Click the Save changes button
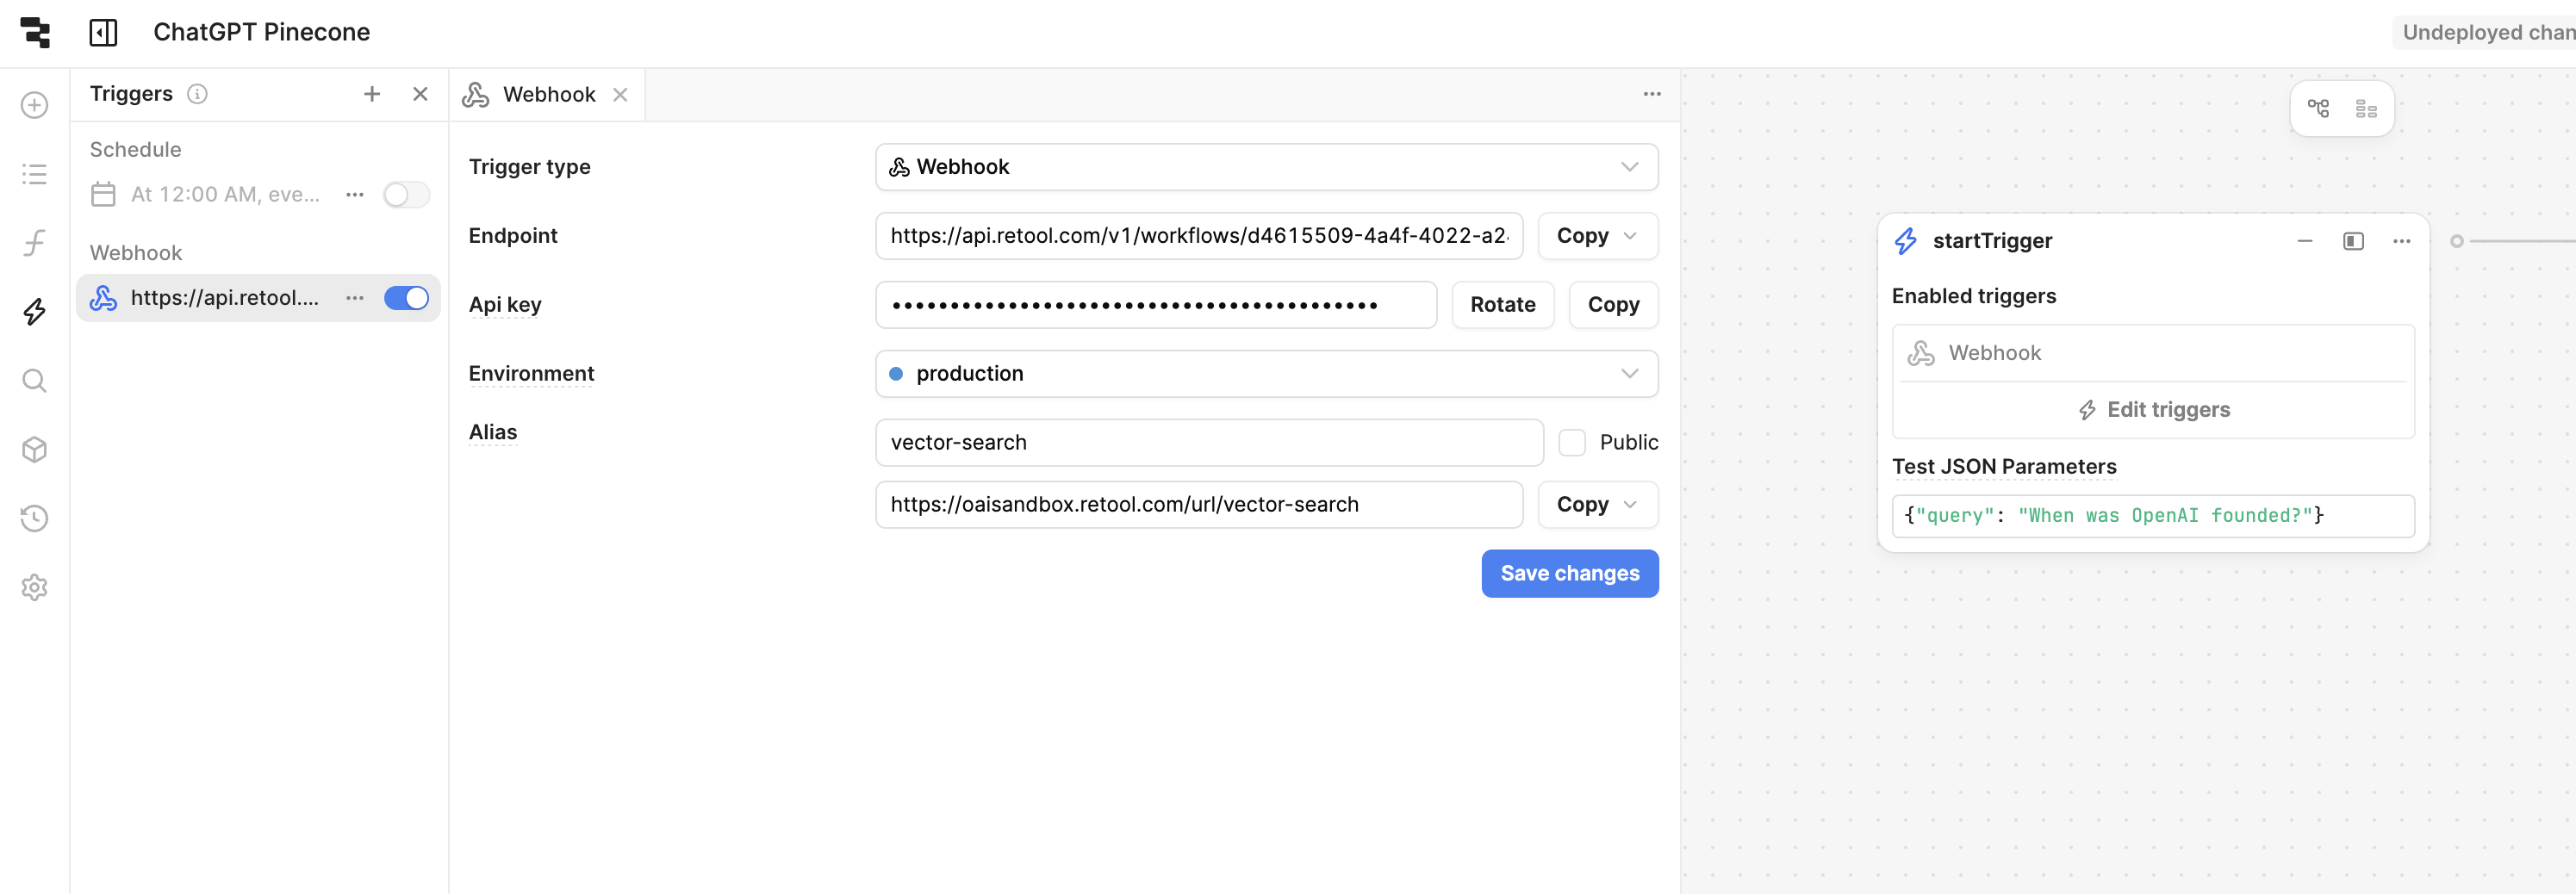 (x=1569, y=573)
